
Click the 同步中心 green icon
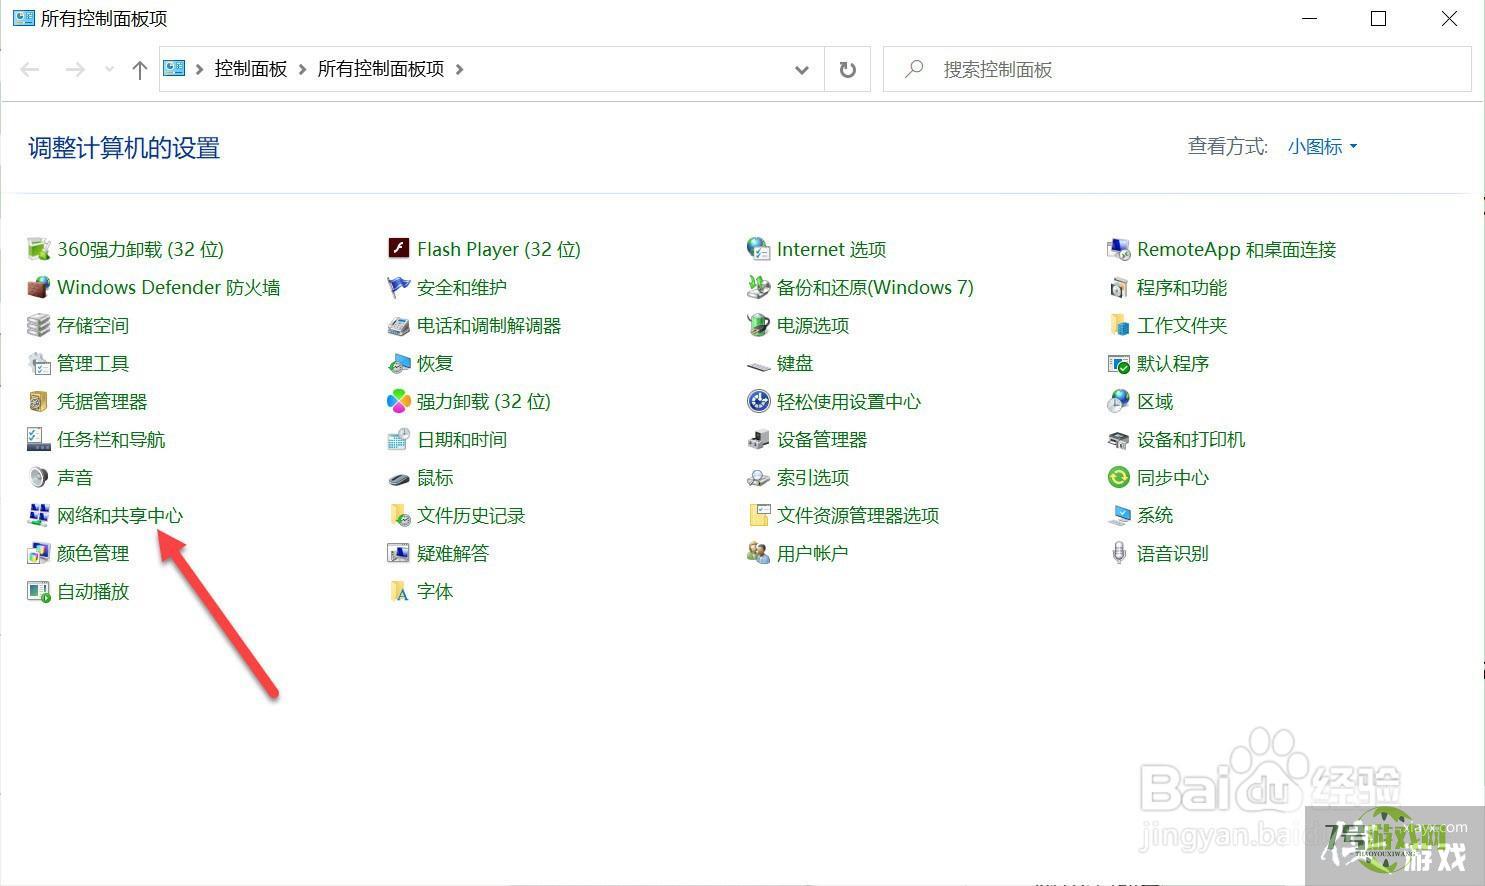[x=1118, y=477]
